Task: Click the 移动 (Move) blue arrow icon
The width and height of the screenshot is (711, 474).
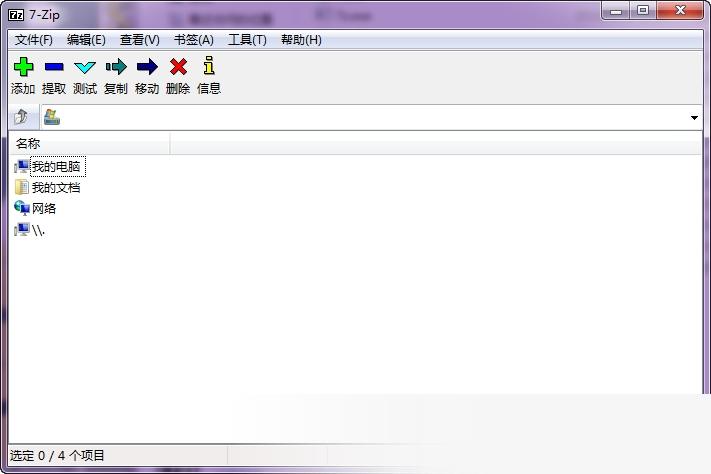Action: click(x=147, y=67)
